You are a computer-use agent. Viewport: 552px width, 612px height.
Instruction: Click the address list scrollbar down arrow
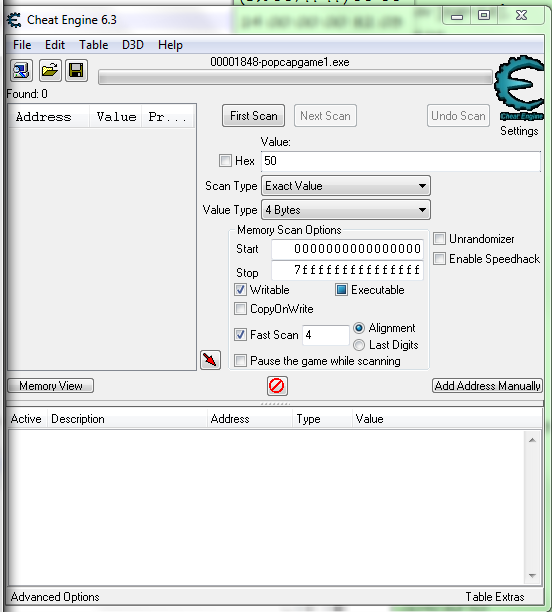(532, 576)
